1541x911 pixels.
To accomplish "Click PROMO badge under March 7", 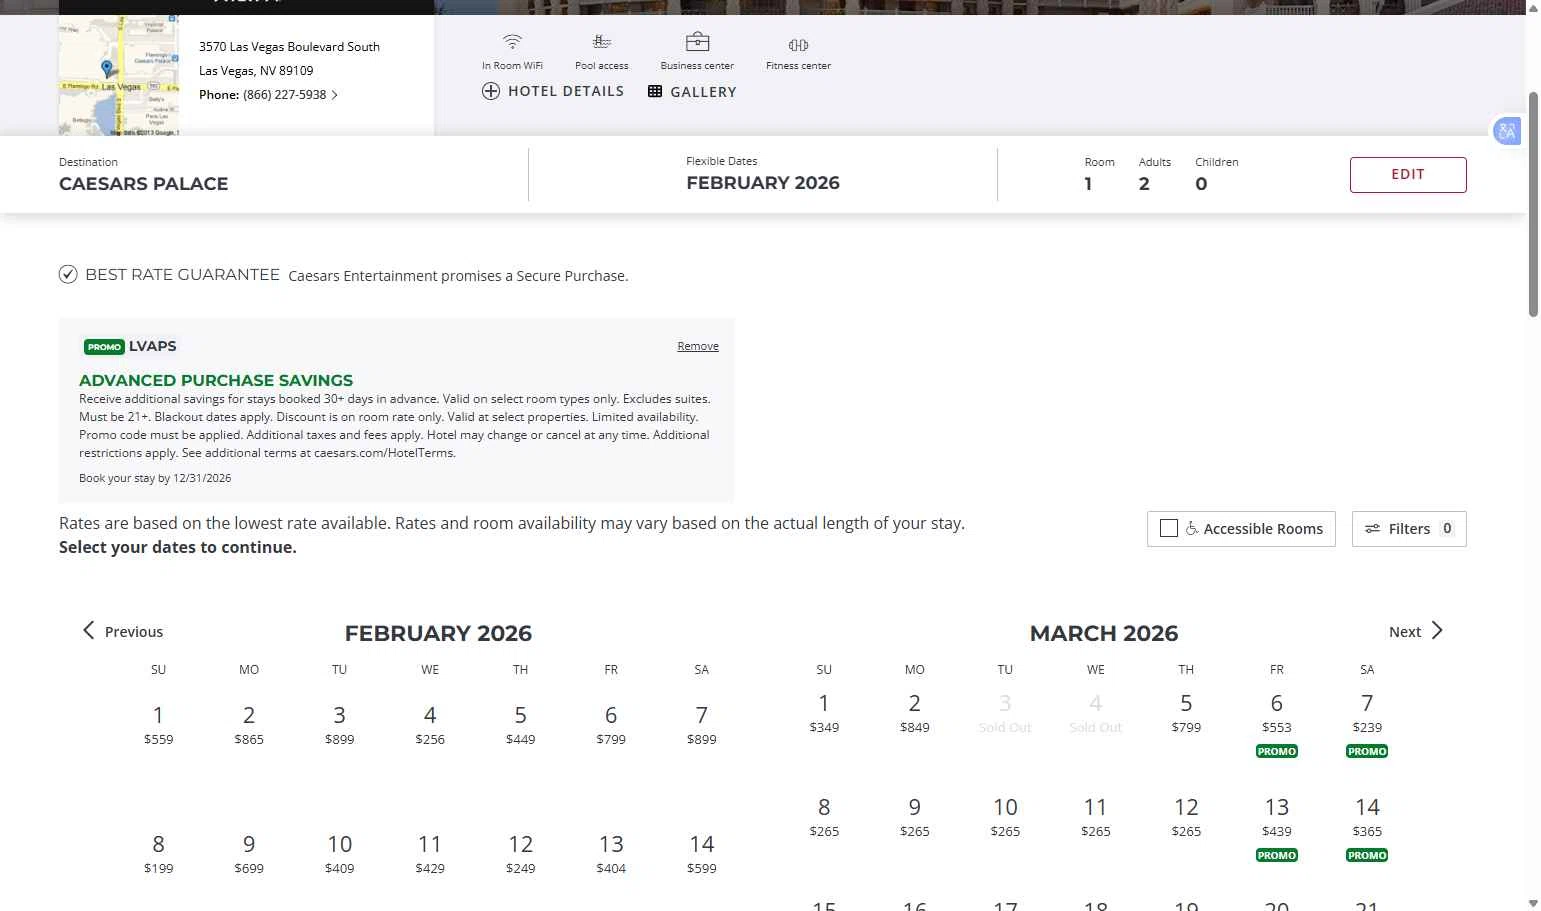I will pos(1367,751).
